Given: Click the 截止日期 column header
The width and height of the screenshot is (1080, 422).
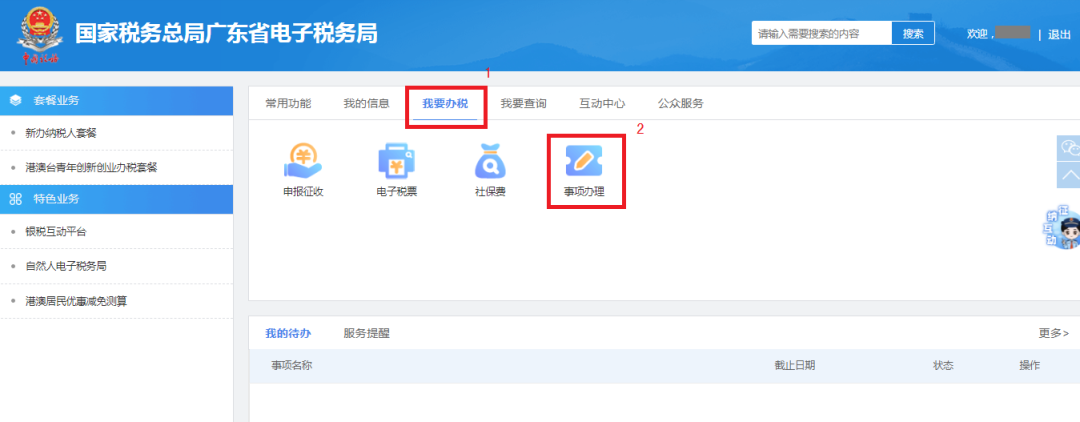Looking at the screenshot, I should click(x=795, y=366).
